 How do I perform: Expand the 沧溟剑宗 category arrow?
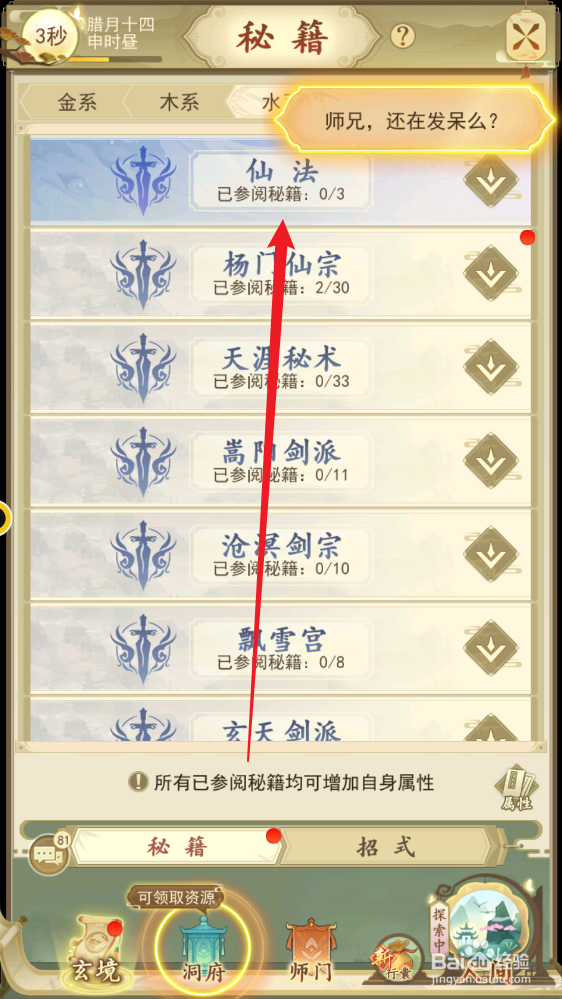(490, 555)
